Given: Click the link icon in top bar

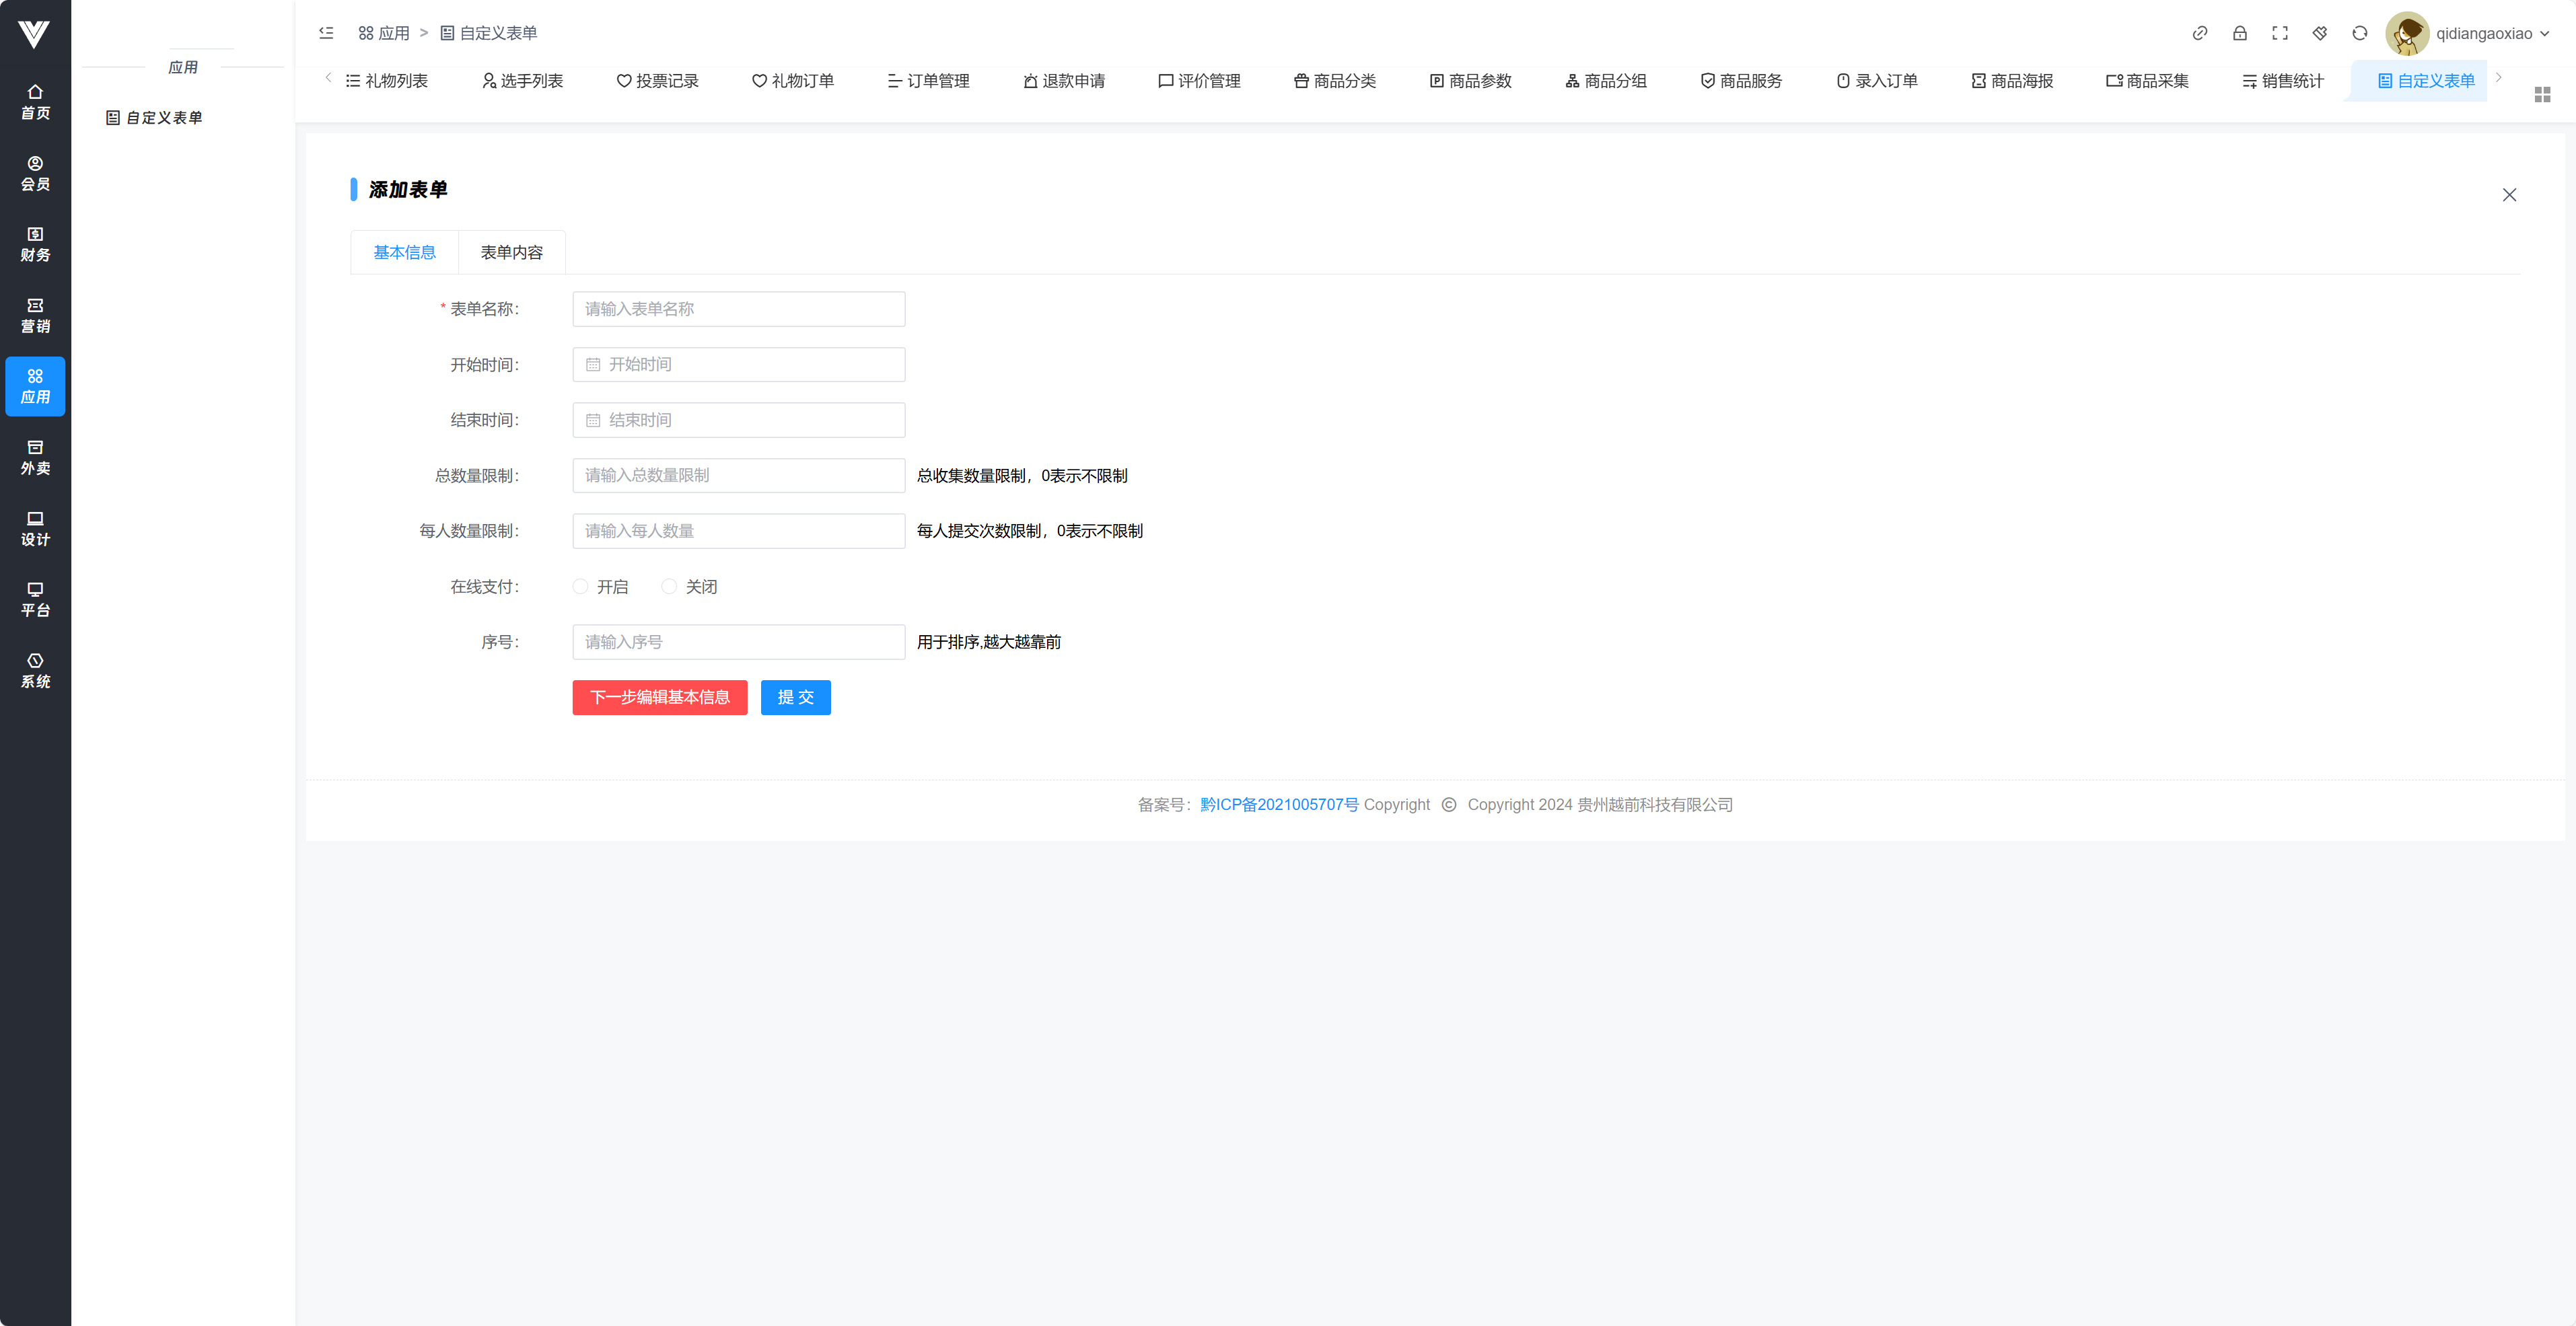Looking at the screenshot, I should point(2199,33).
